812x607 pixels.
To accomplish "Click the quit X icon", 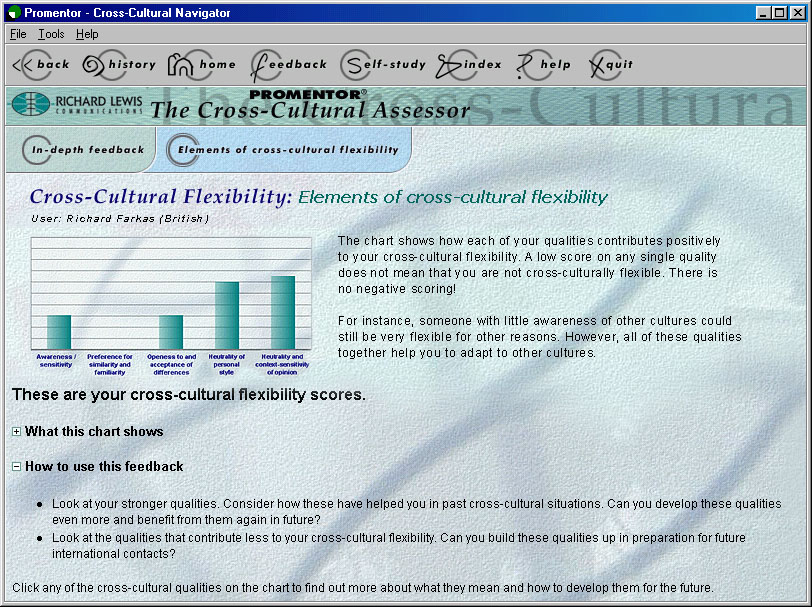I will coord(599,65).
